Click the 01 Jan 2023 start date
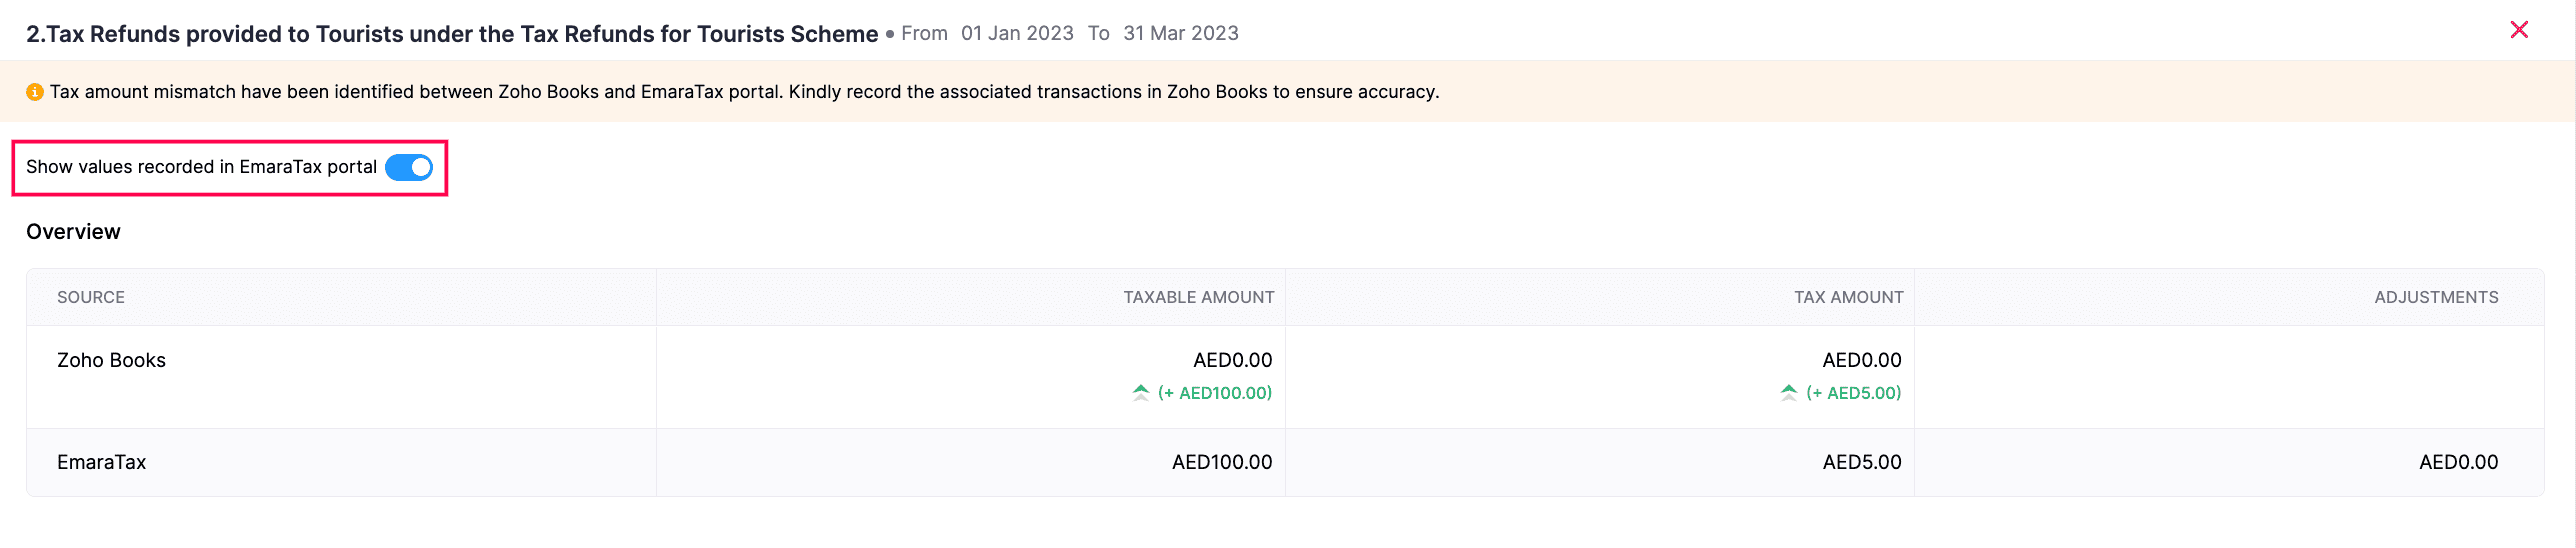This screenshot has width=2576, height=548. (x=1017, y=33)
